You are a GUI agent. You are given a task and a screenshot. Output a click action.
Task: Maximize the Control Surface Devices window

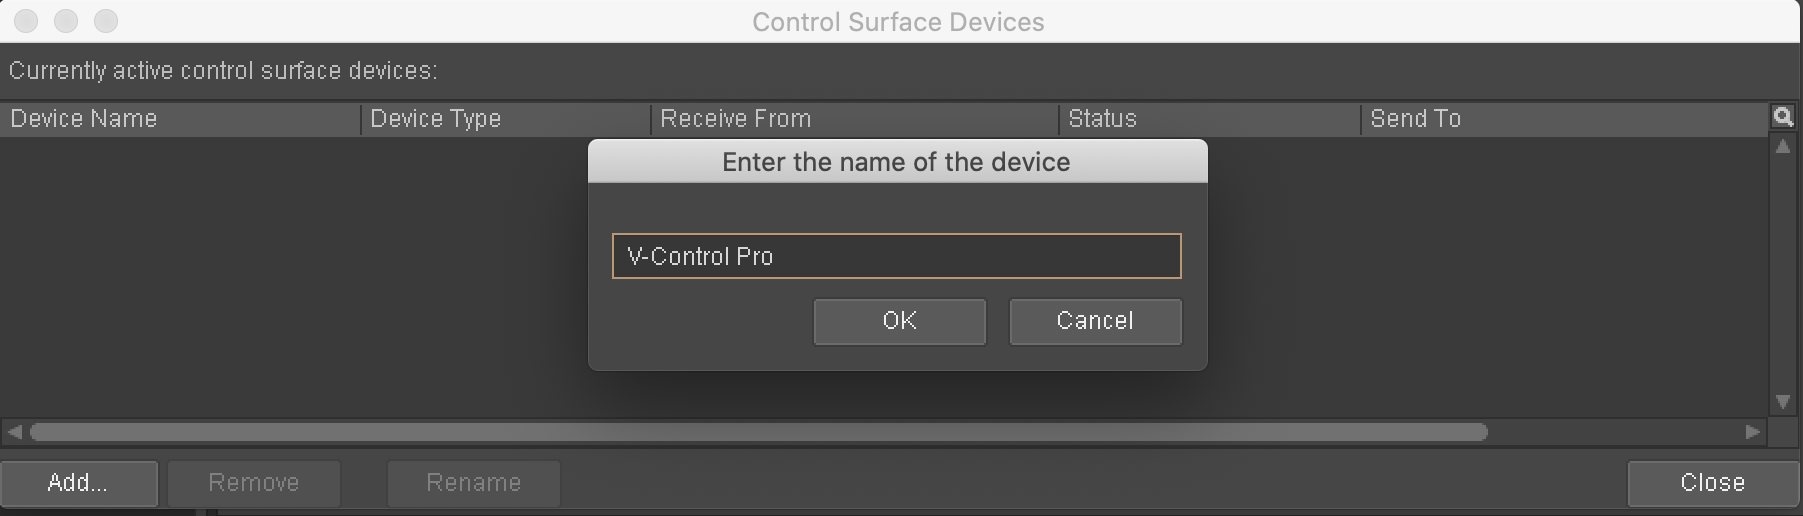(x=106, y=21)
